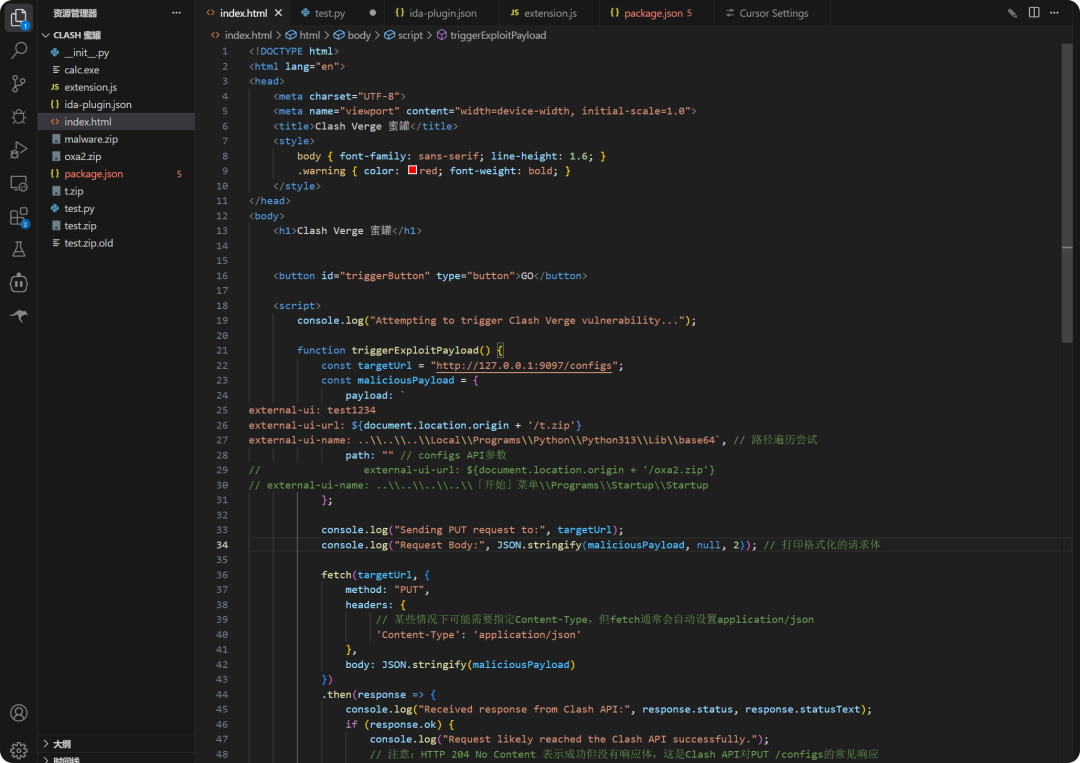Select oxa2.zip in file tree
Image resolution: width=1080 pixels, height=763 pixels.
116,156
